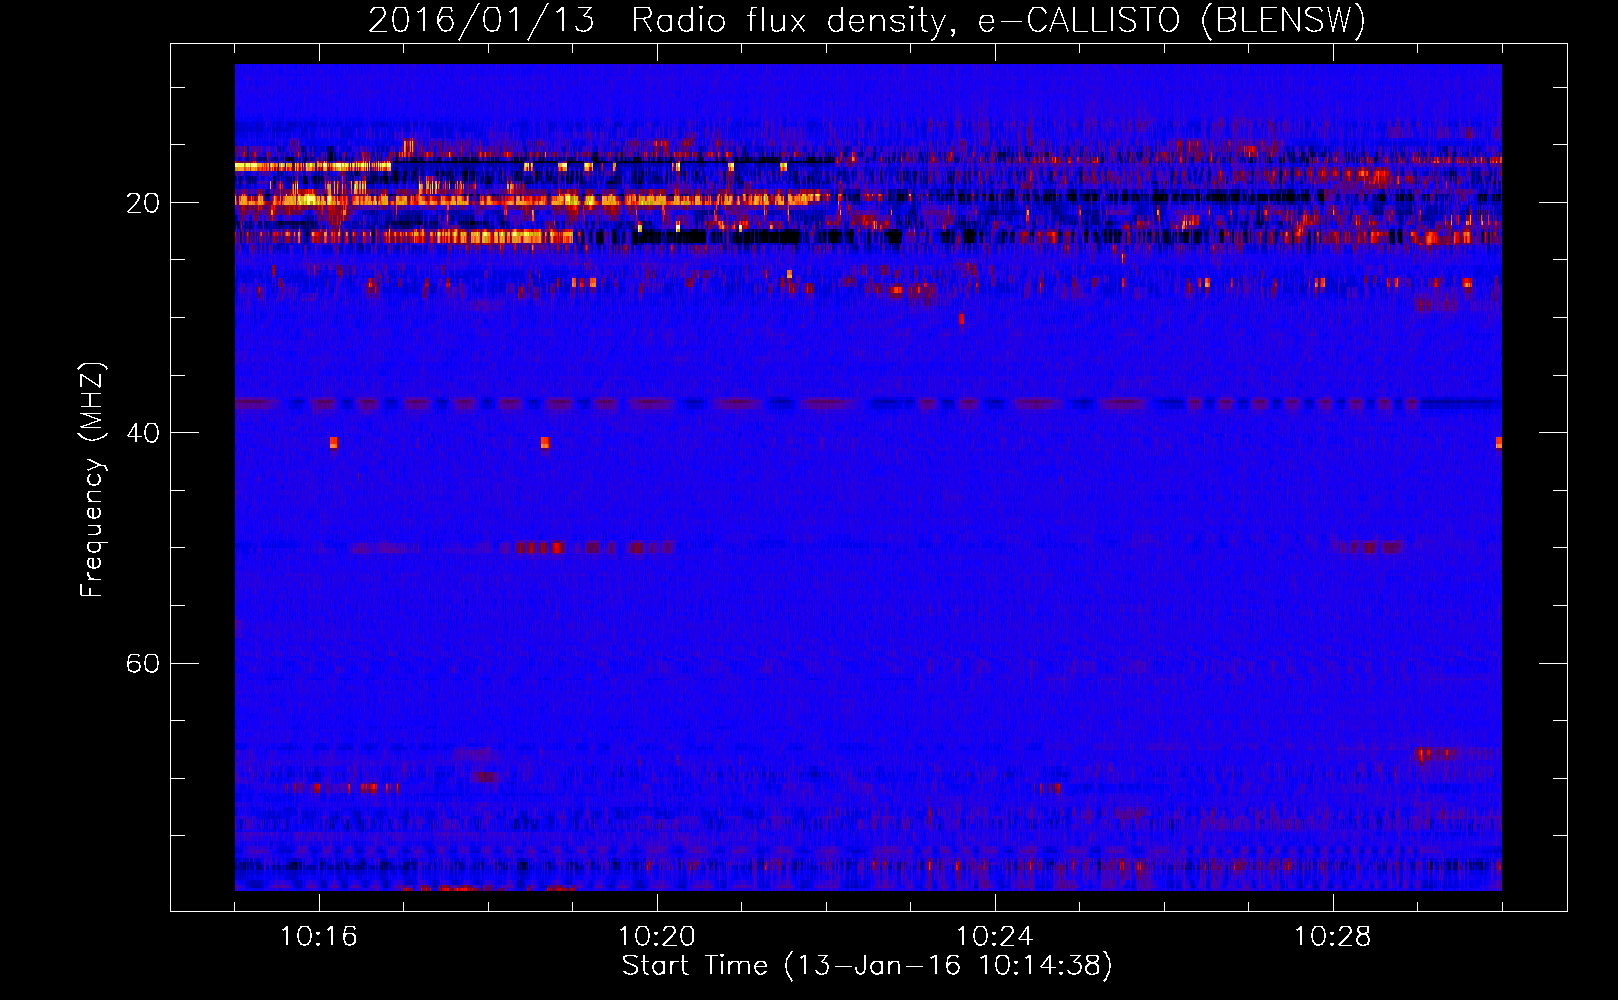
Task: Click the '10:16' time tick label
Action: [319, 937]
